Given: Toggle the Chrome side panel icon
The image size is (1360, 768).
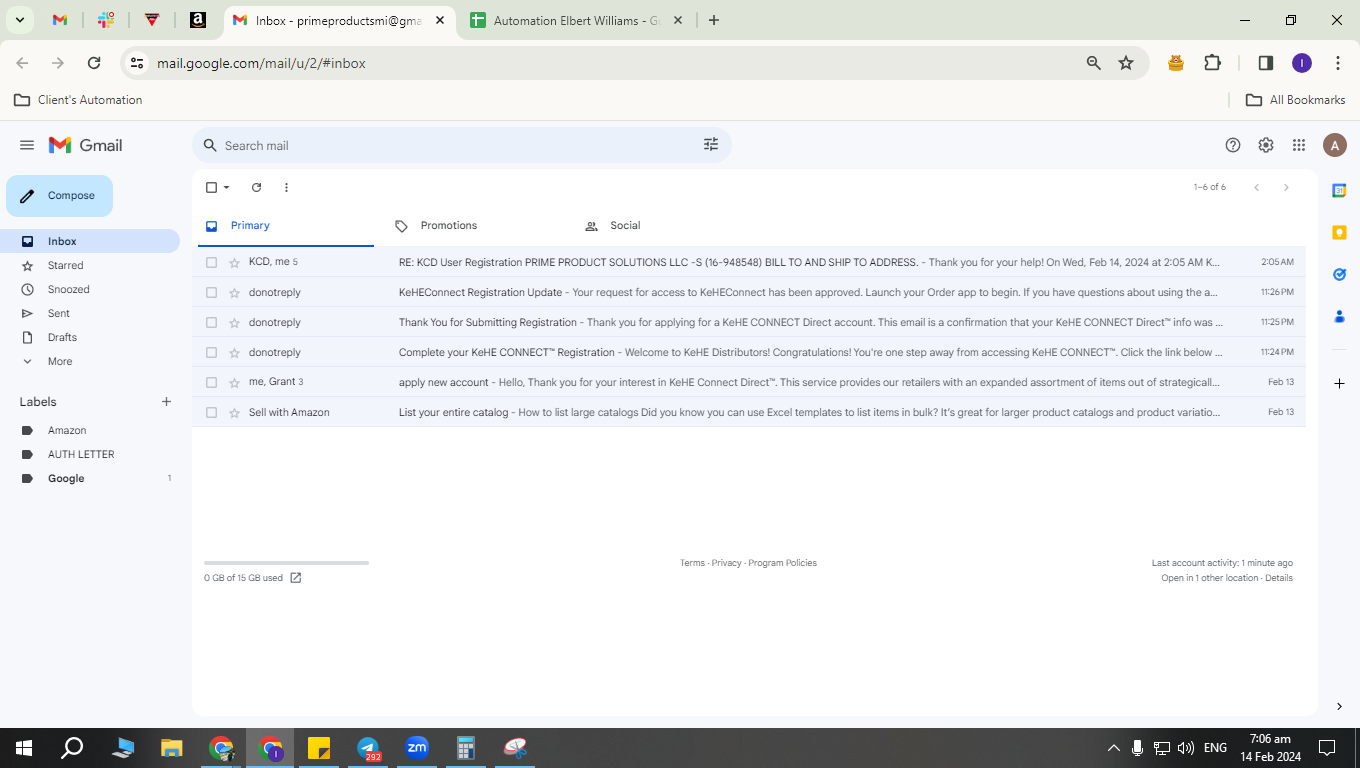Looking at the screenshot, I should (1265, 63).
